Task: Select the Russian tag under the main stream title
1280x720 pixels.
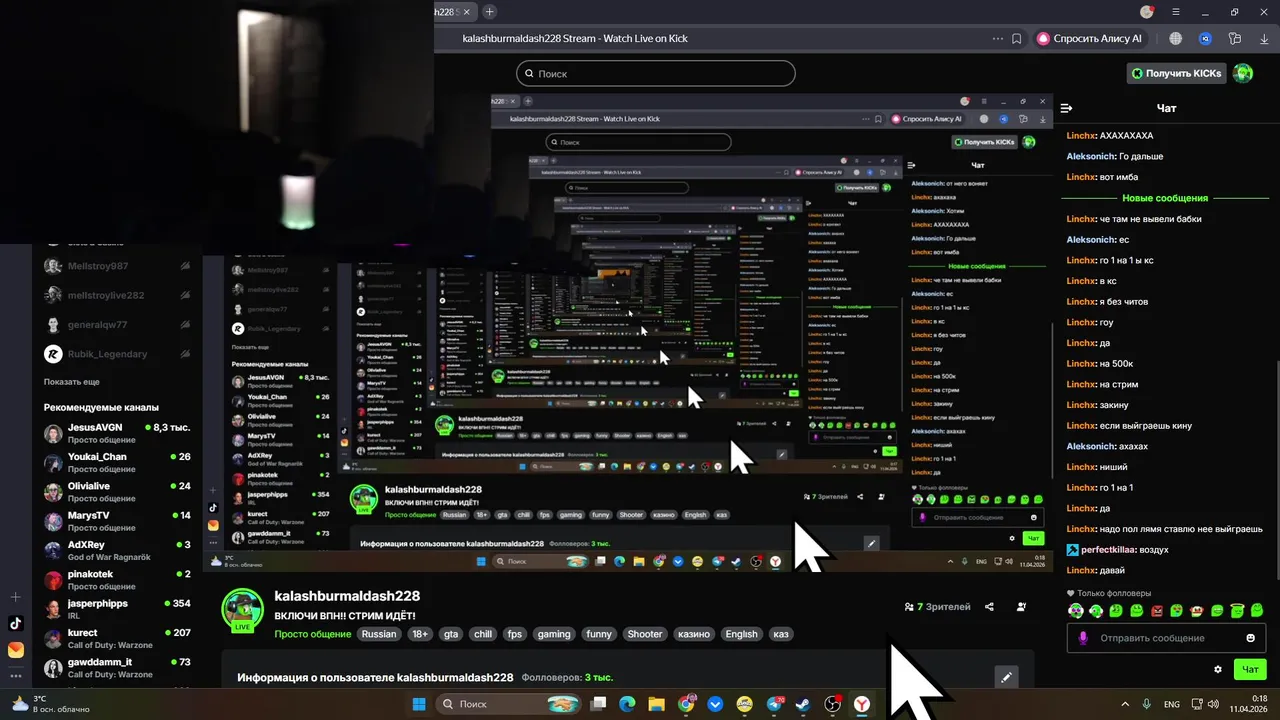Action: coord(379,634)
